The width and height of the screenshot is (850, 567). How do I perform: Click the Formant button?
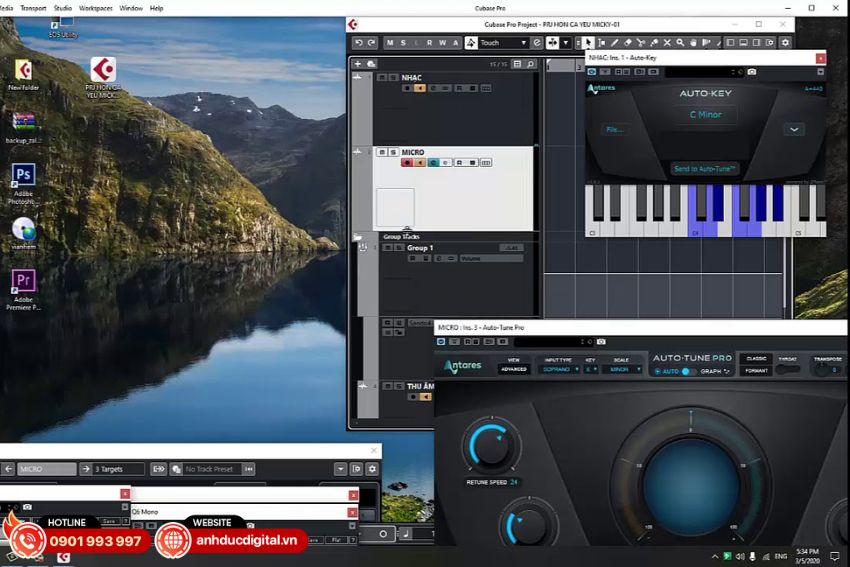[x=756, y=371]
